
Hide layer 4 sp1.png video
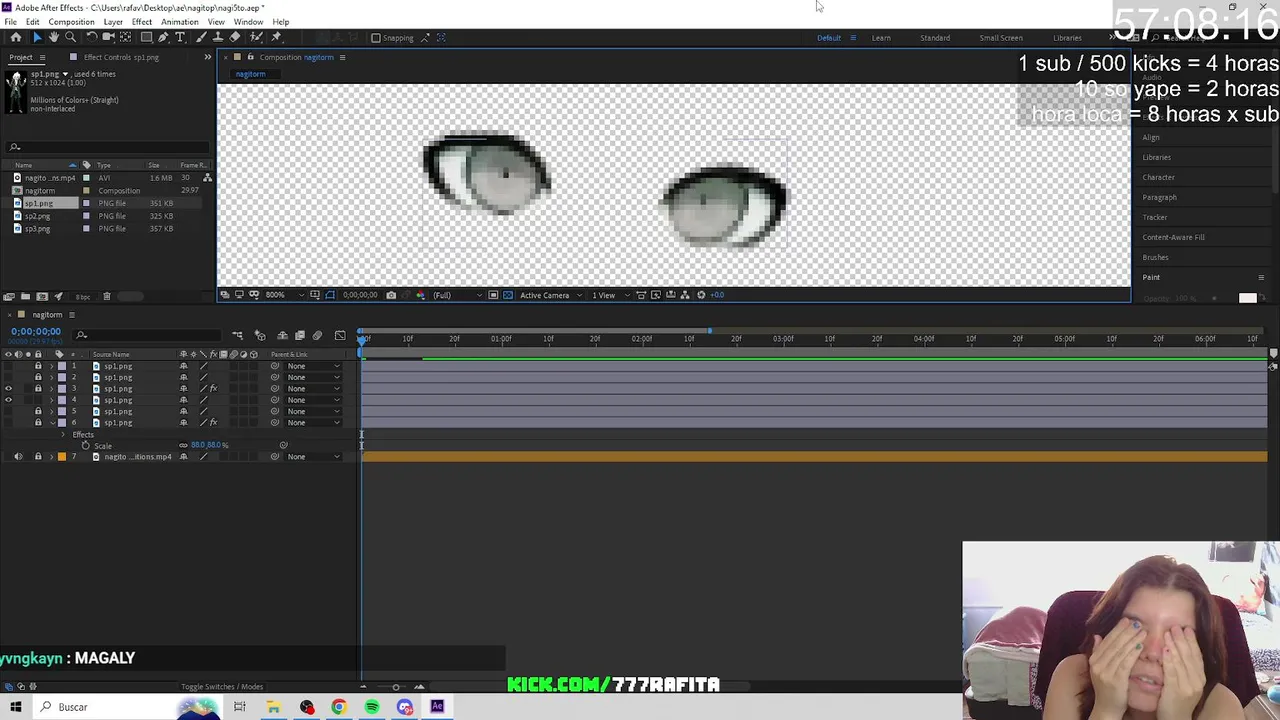click(x=8, y=400)
